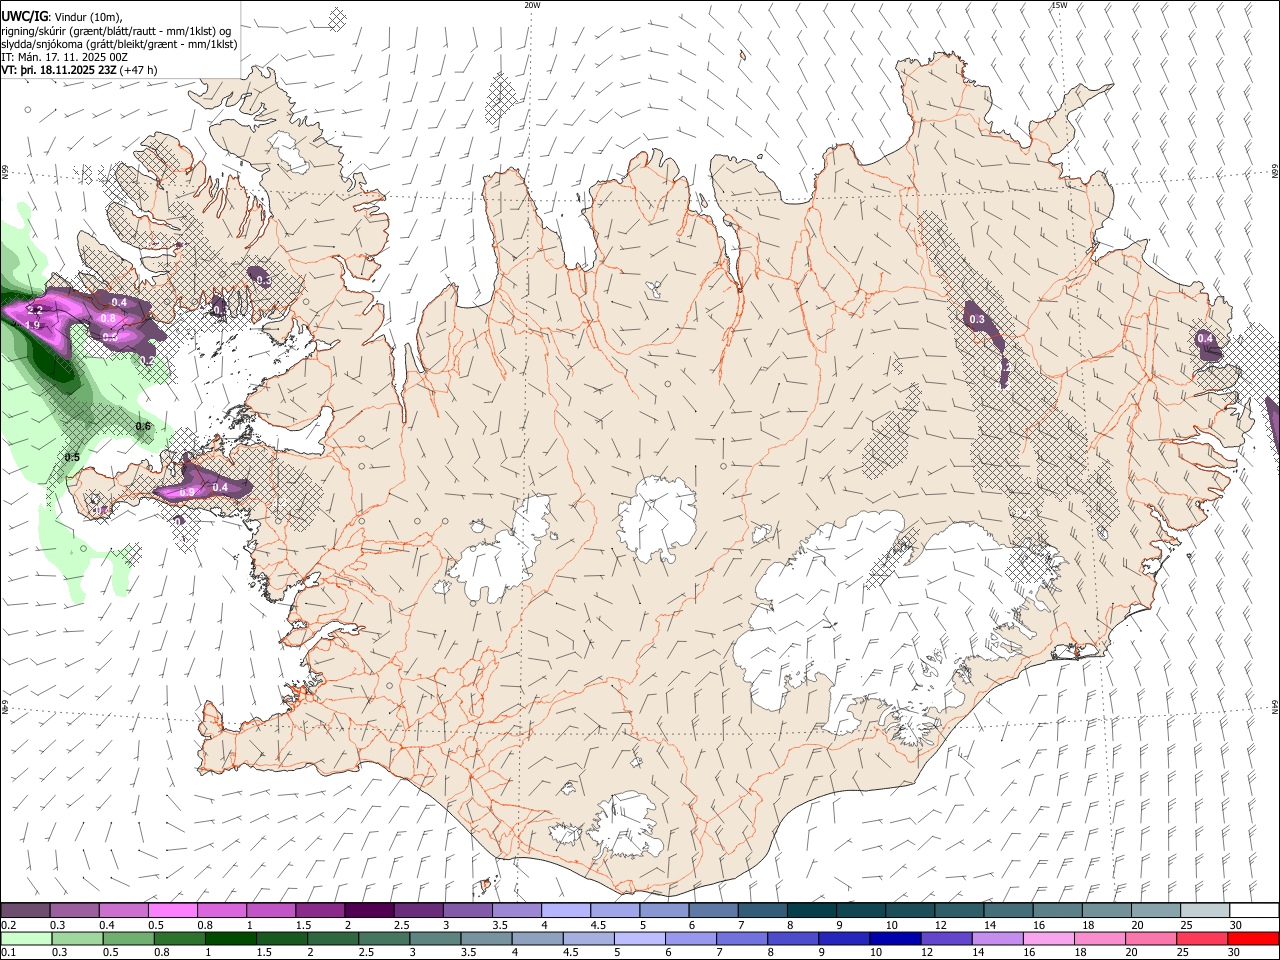
Task: Click the black '0.6' value over the green rain area
Action: tap(143, 427)
